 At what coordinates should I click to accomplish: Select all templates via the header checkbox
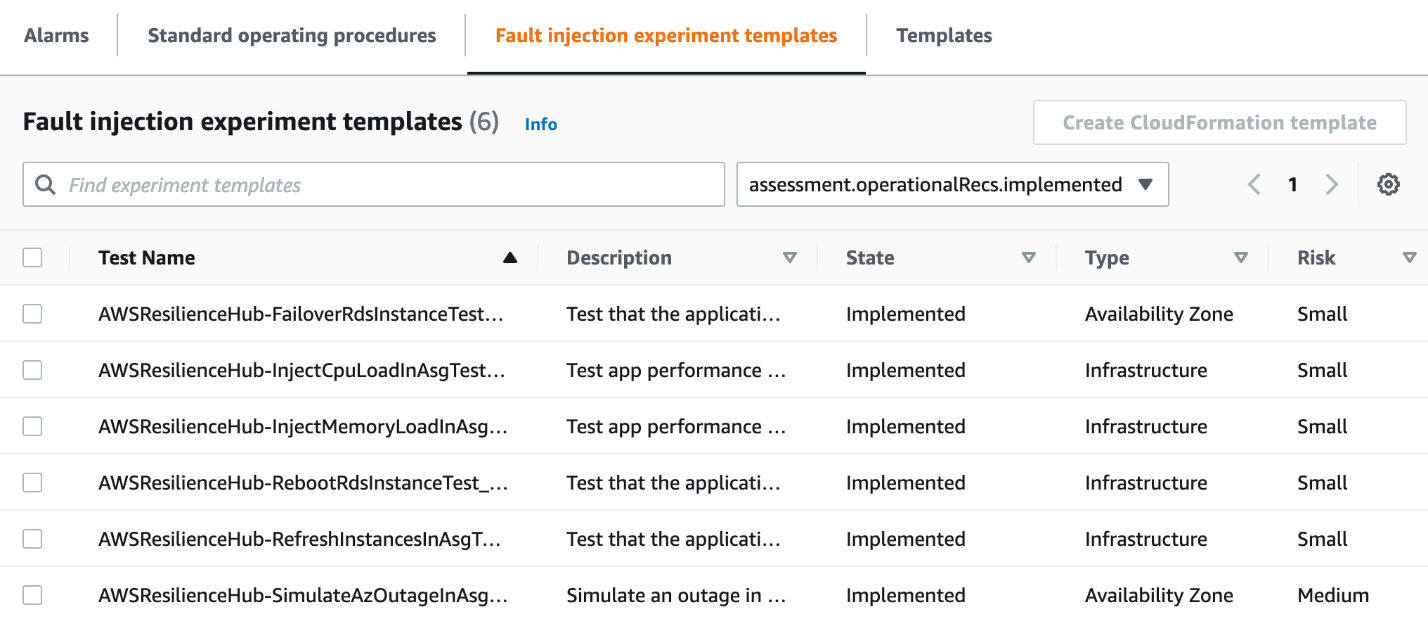32,257
